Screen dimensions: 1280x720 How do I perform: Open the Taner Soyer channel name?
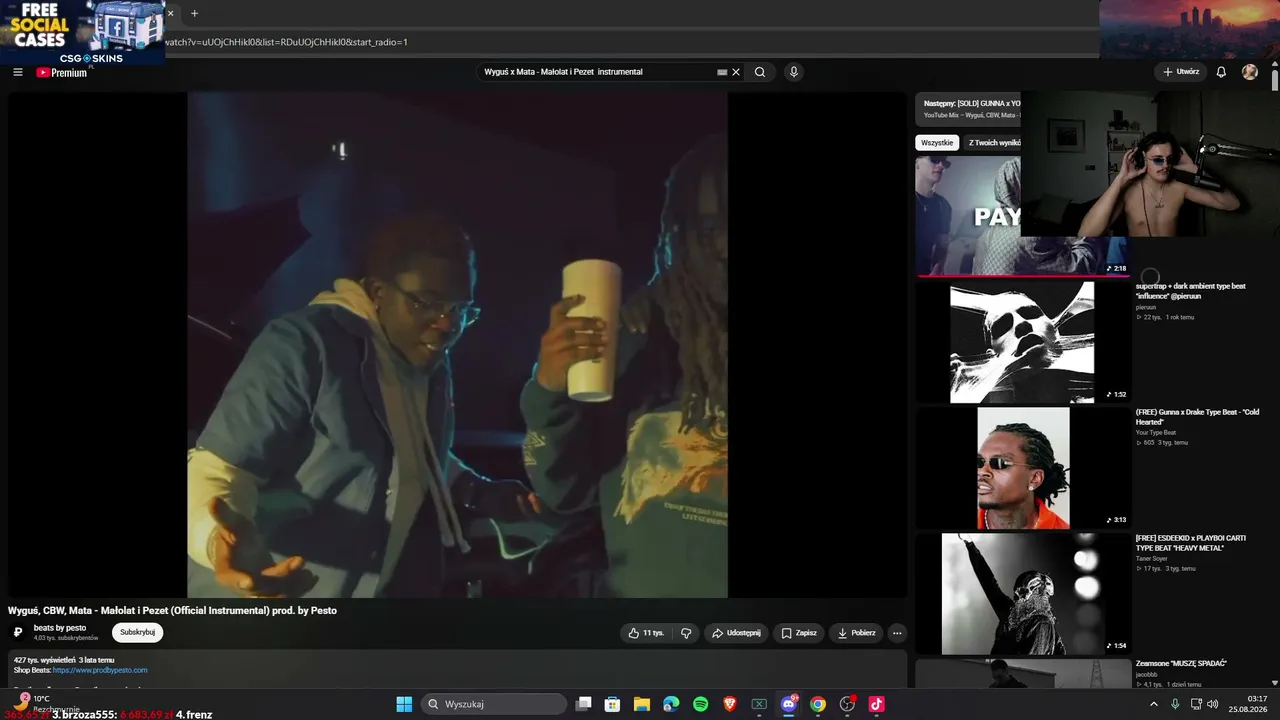pos(1151,559)
